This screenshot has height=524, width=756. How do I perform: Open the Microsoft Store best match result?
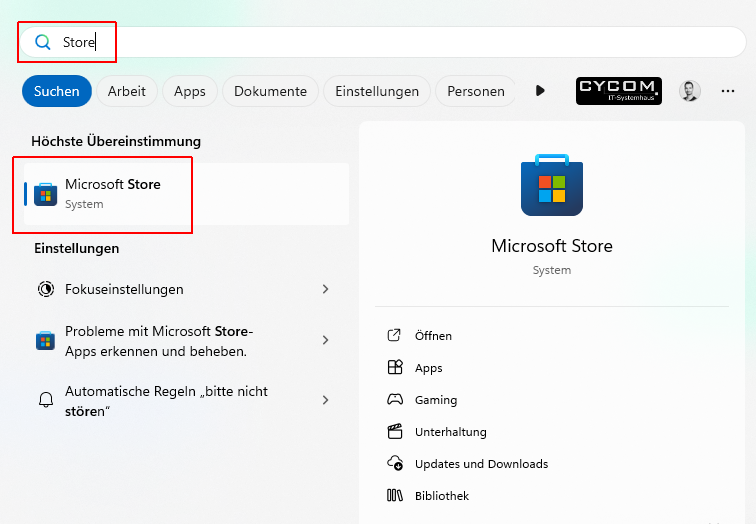point(186,194)
